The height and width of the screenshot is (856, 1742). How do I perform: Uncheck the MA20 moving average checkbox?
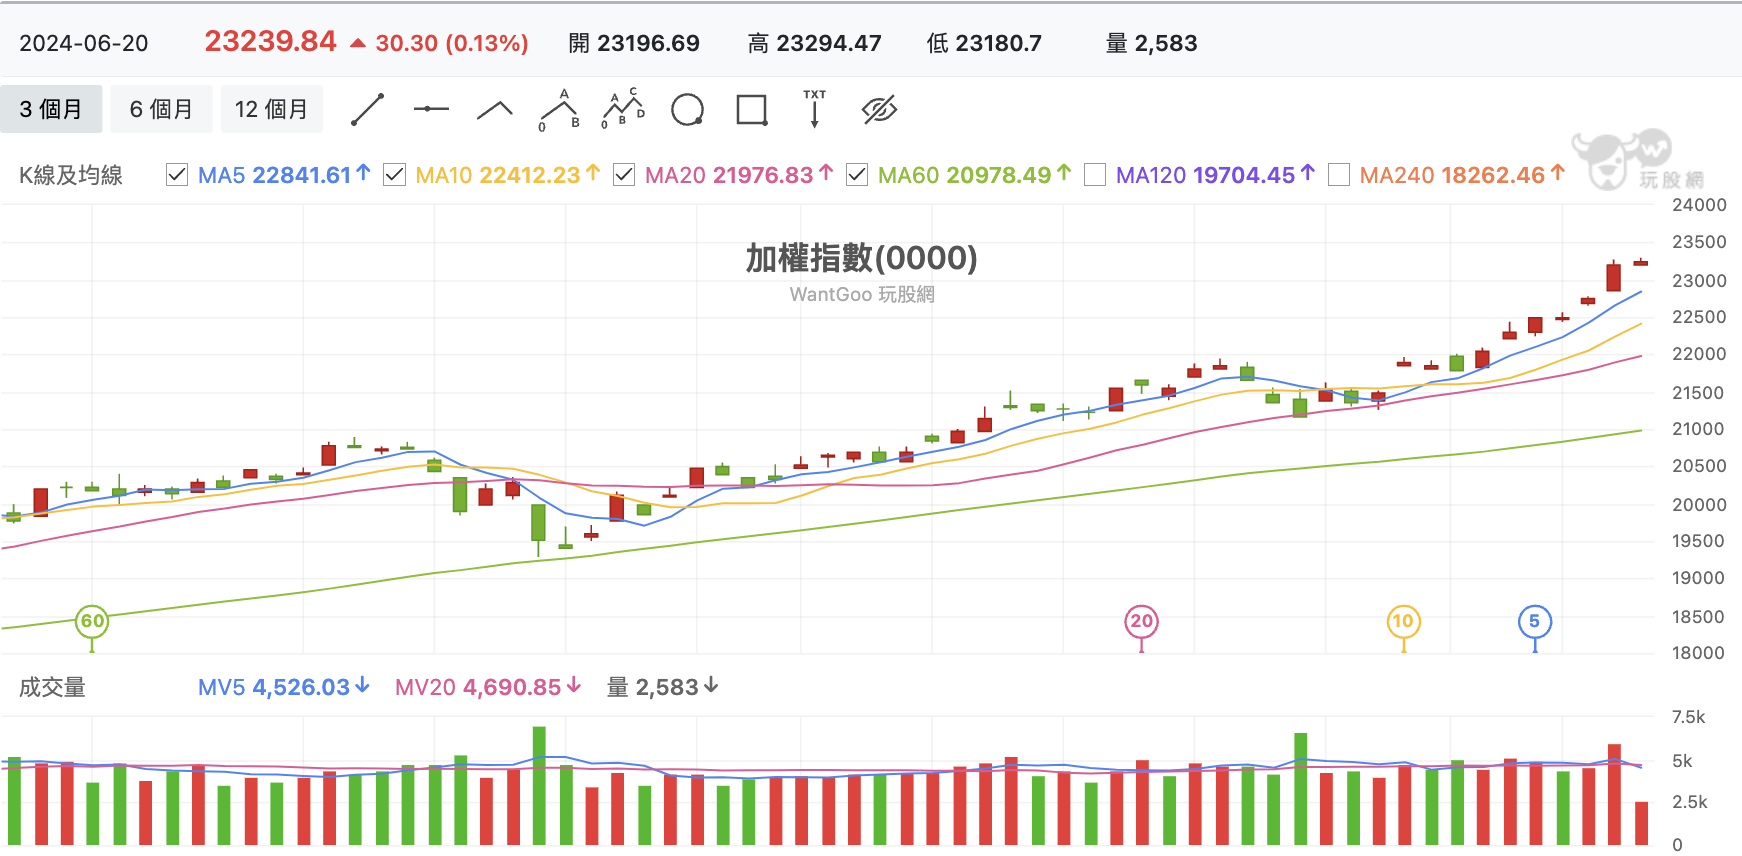click(x=624, y=175)
